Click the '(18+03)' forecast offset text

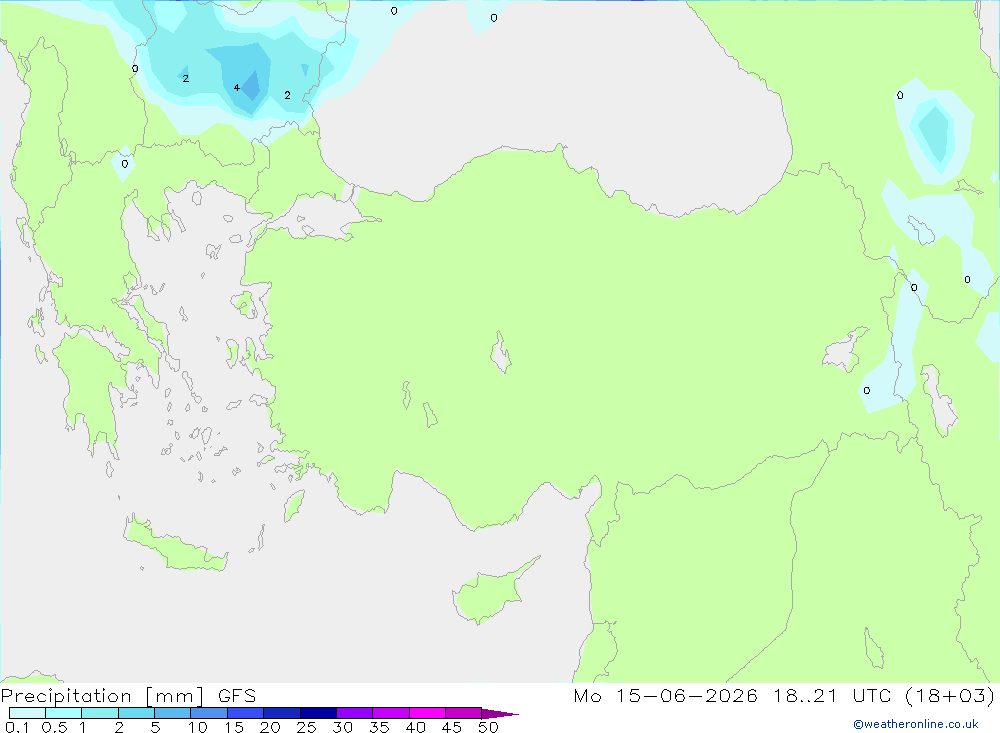point(950,696)
